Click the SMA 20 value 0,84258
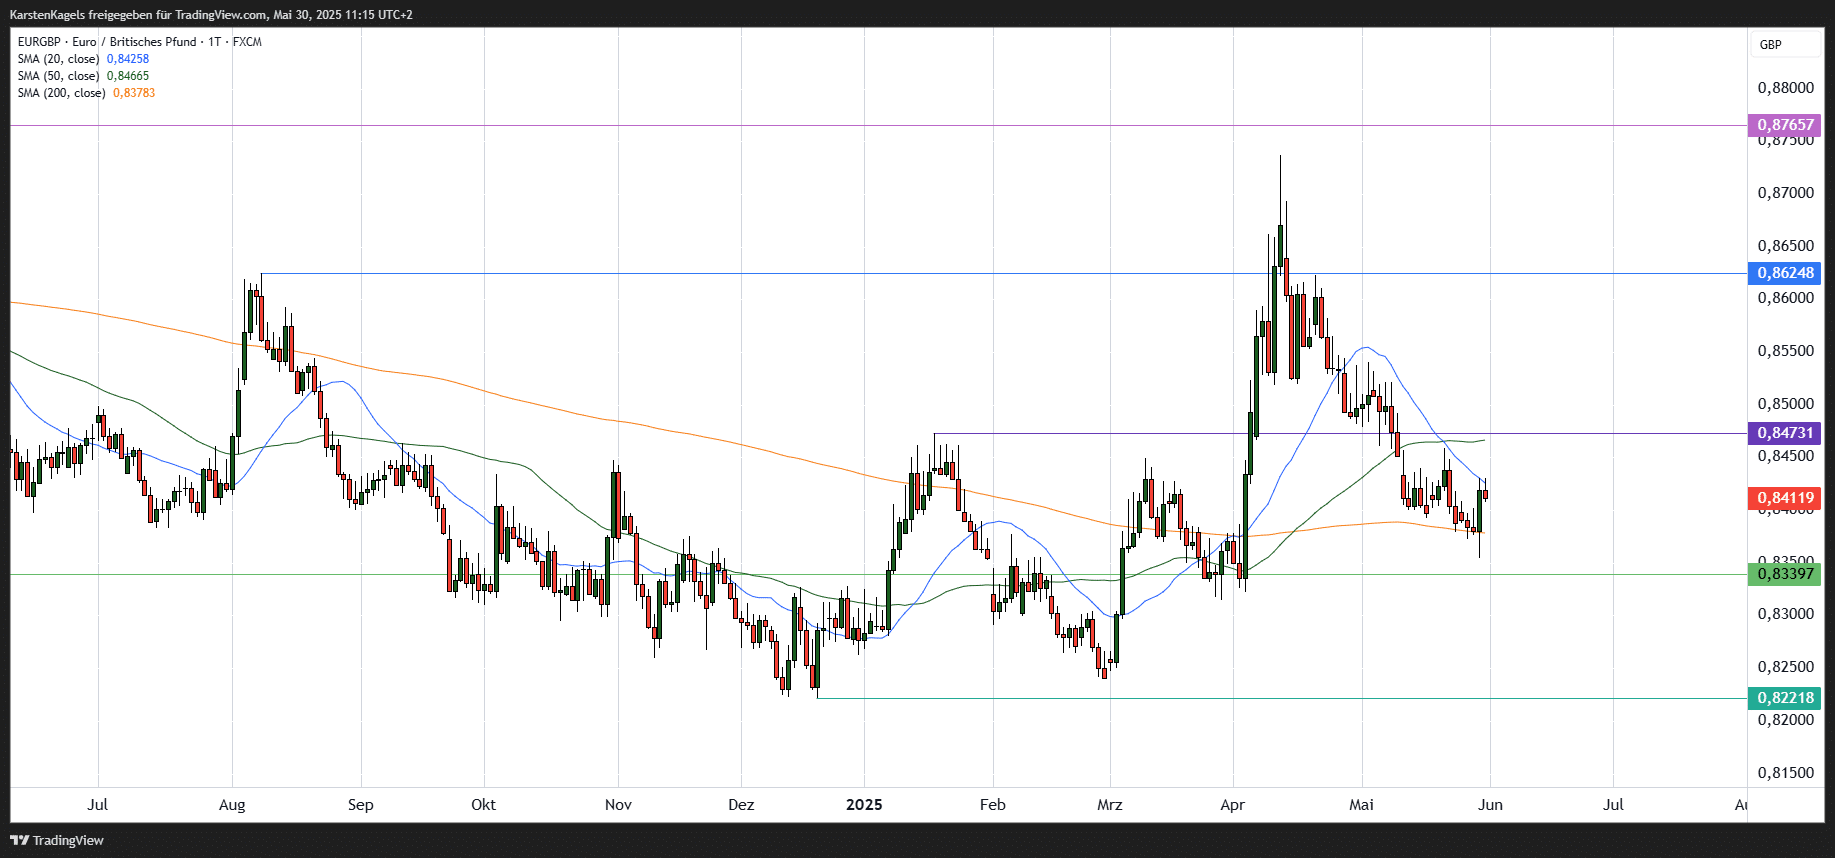This screenshot has height=858, width=1835. (x=128, y=59)
